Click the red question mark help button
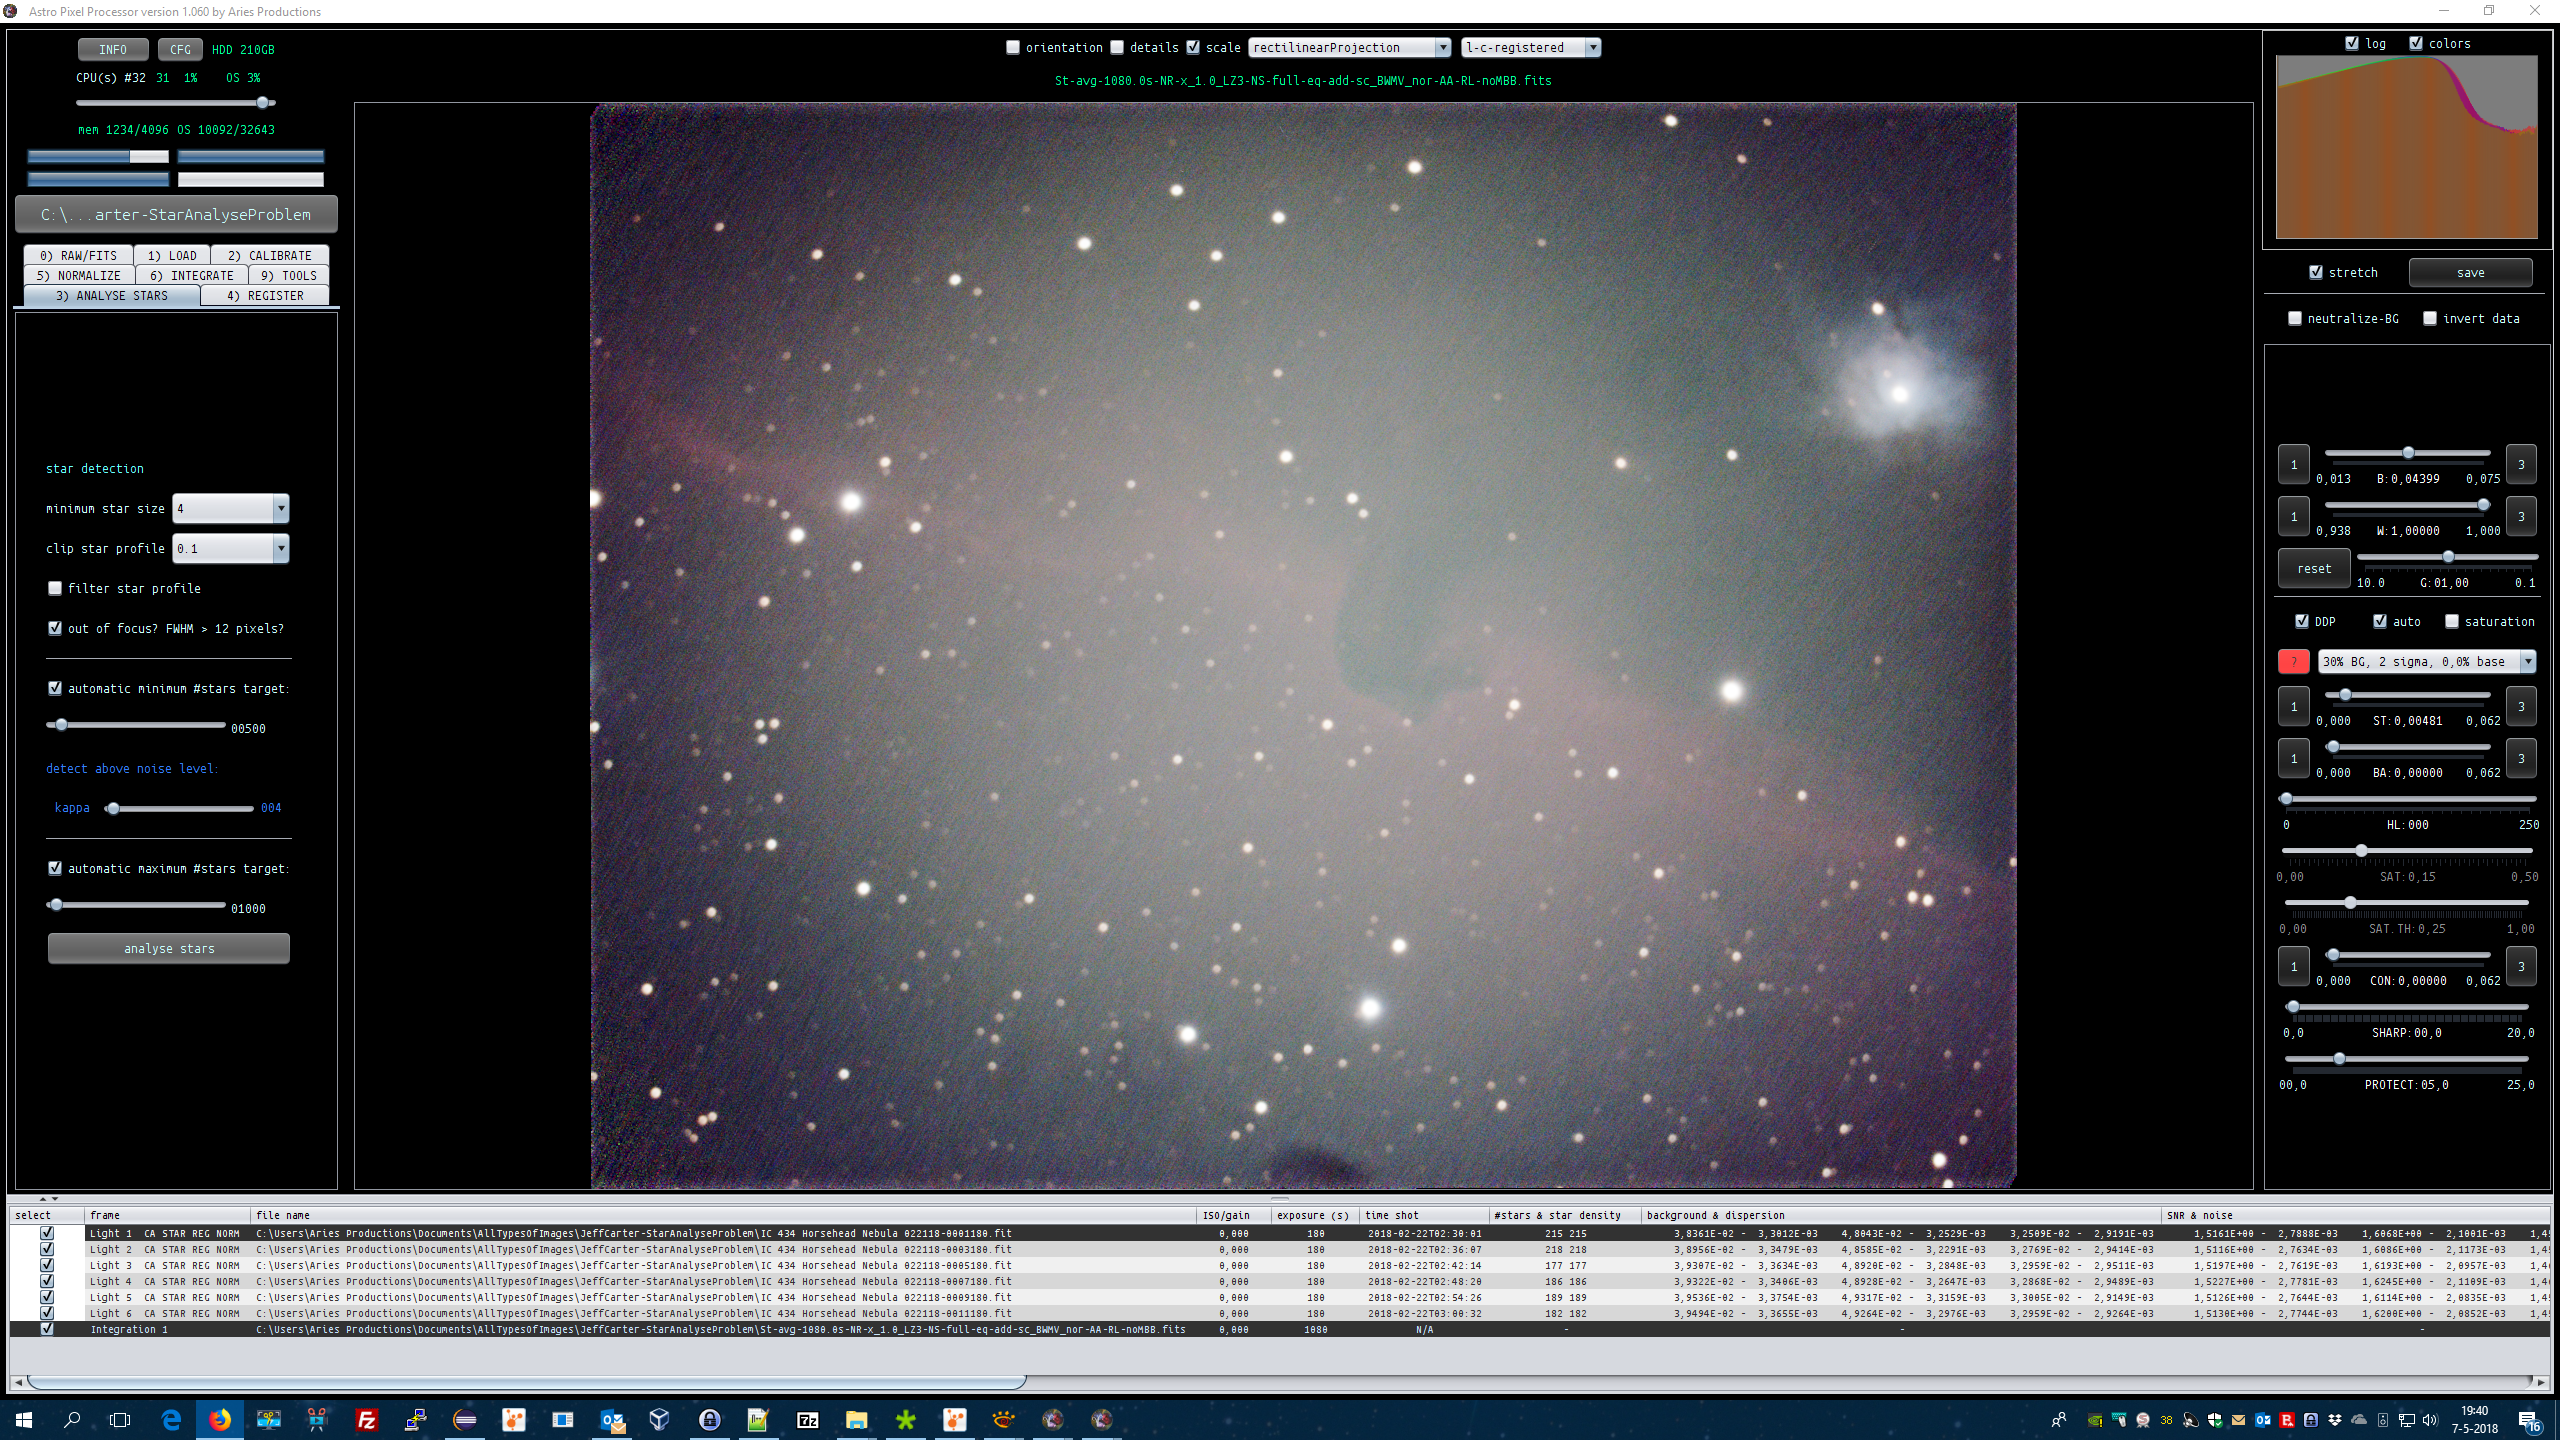Screen dimensions: 2560x1440 click(2293, 661)
